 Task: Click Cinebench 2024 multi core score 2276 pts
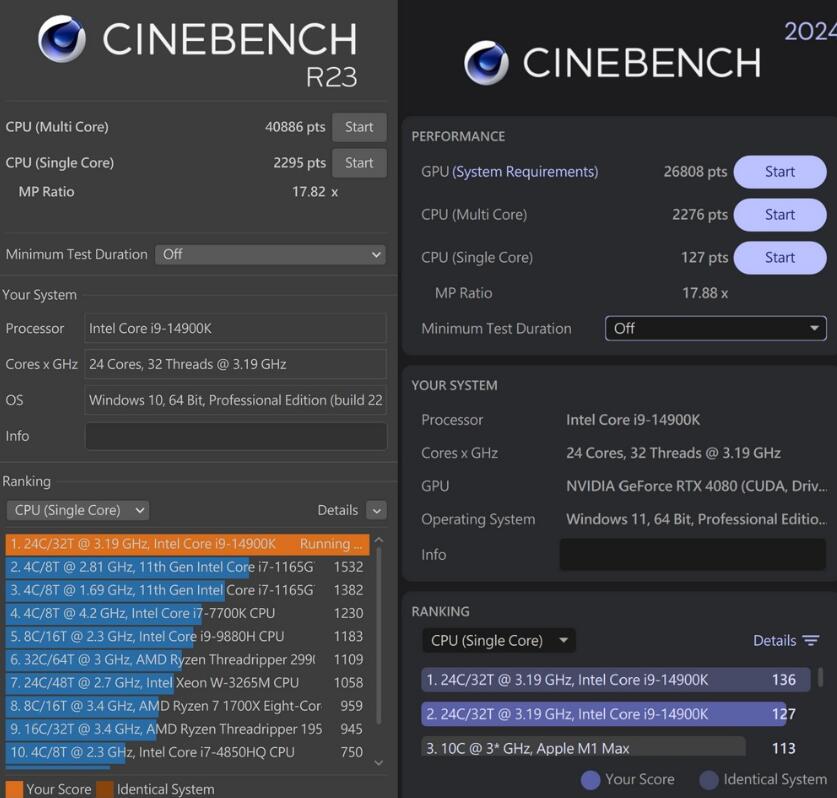(700, 215)
